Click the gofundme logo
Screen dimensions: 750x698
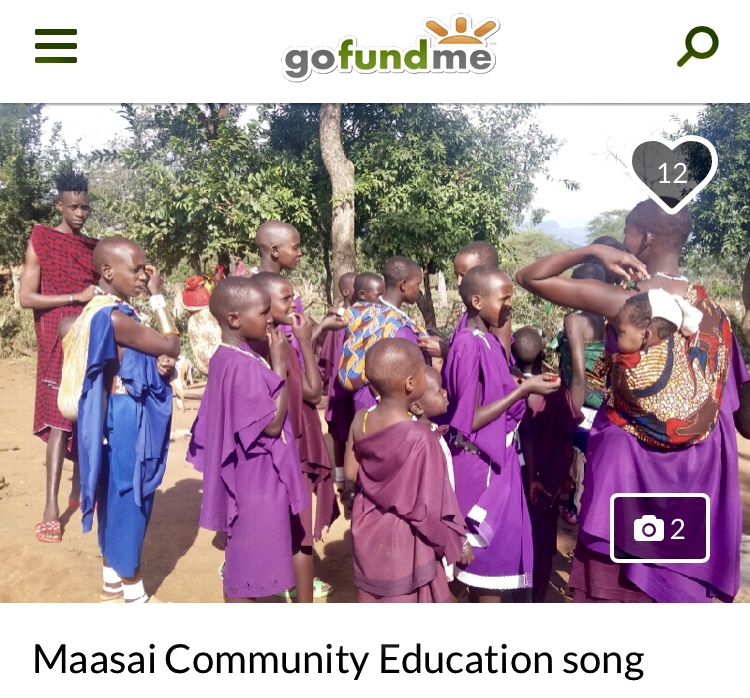(390, 47)
